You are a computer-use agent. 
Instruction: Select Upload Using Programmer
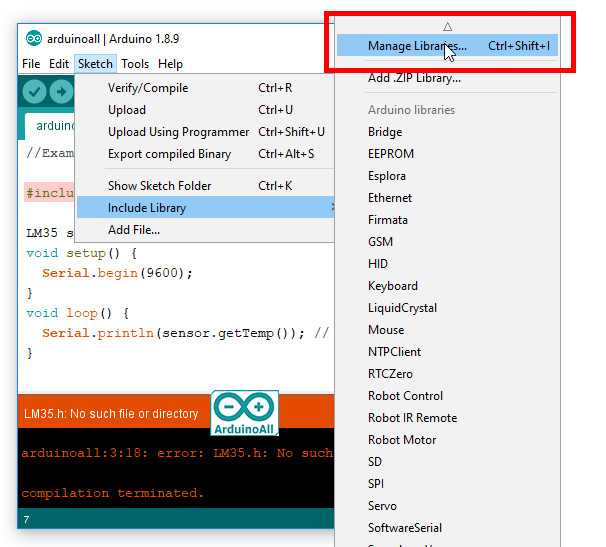point(205,132)
